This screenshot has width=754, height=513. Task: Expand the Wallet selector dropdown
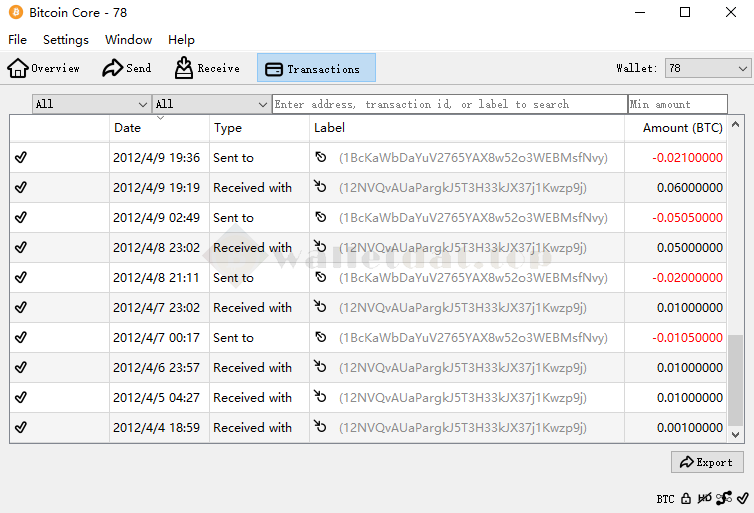click(707, 68)
